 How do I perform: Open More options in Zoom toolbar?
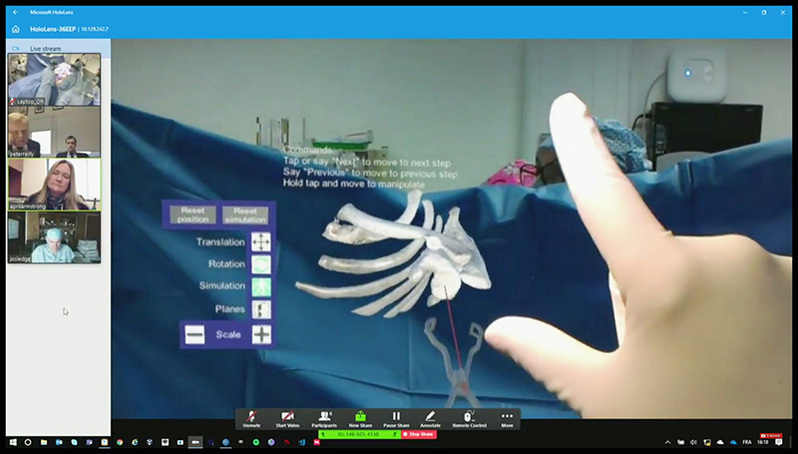coord(507,419)
